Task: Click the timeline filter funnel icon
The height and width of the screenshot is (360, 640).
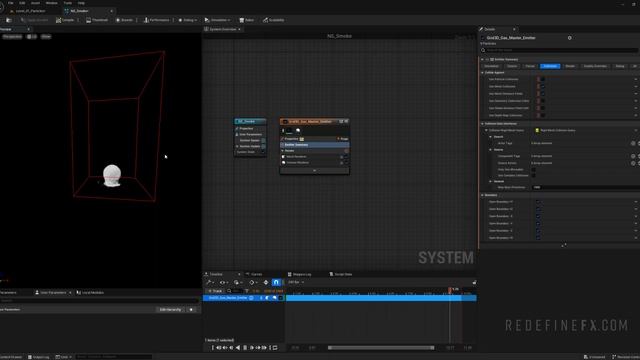Action: click(x=247, y=291)
